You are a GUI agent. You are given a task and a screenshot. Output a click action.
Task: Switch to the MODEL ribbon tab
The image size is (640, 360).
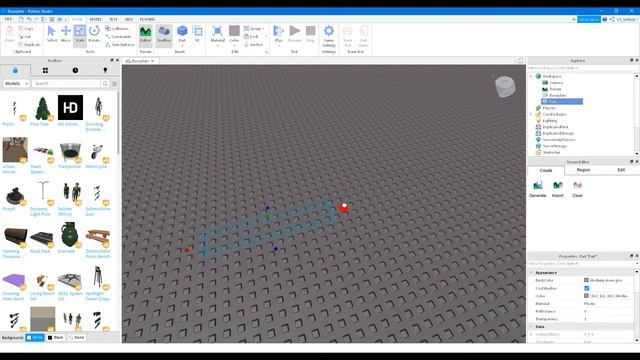pos(96,19)
